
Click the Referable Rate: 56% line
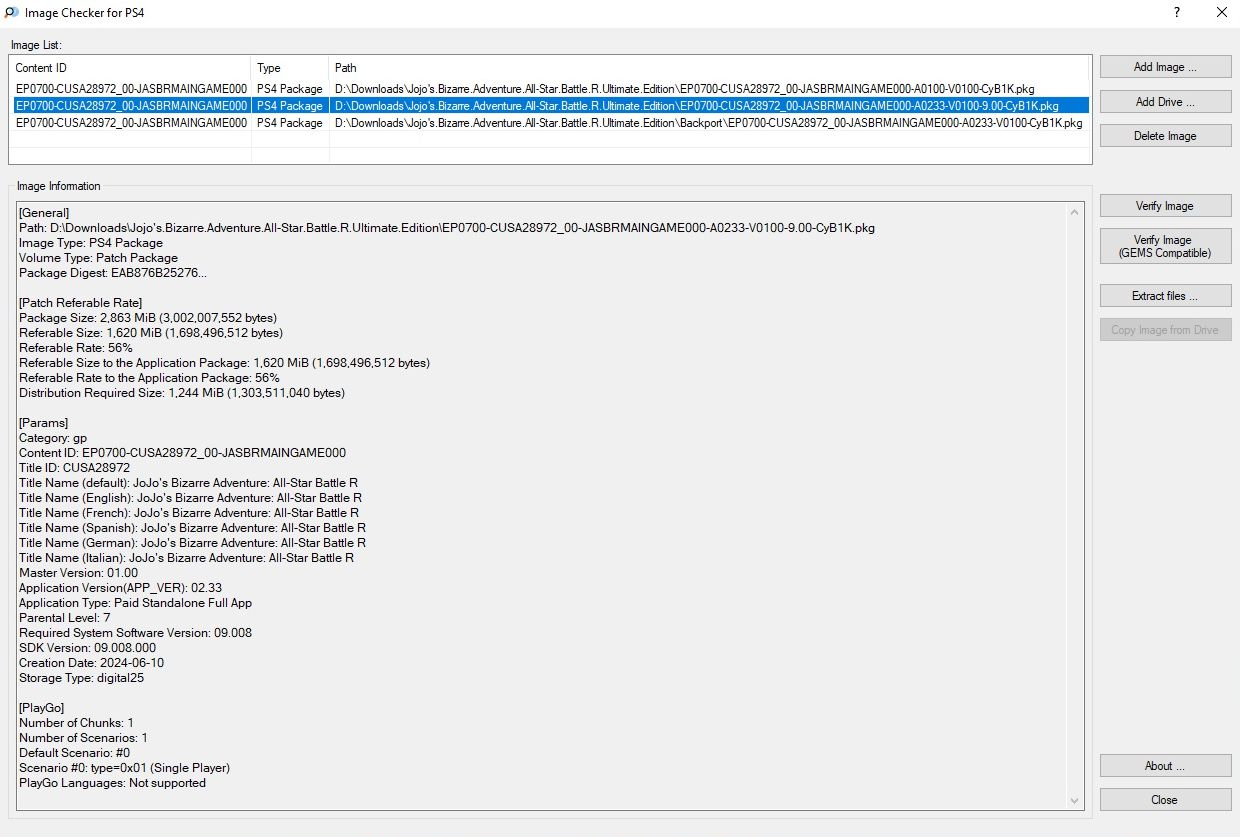76,348
